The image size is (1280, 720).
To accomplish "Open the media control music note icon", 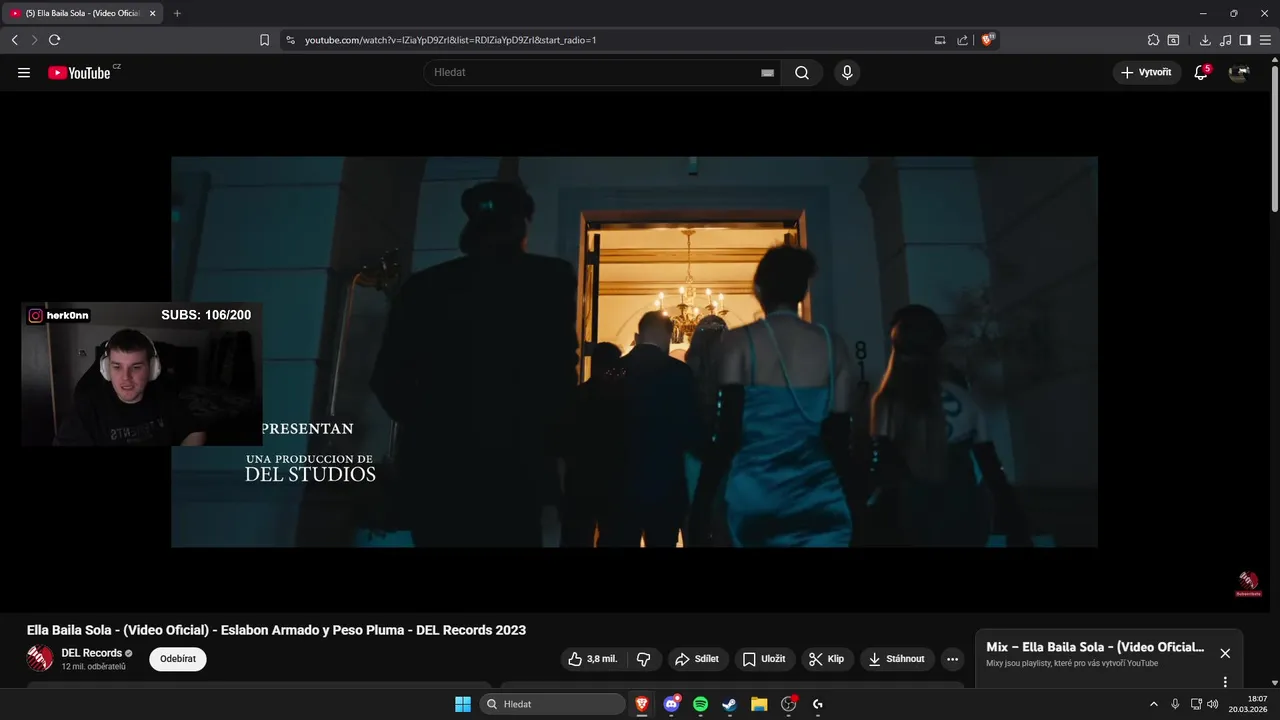I will click(1226, 40).
